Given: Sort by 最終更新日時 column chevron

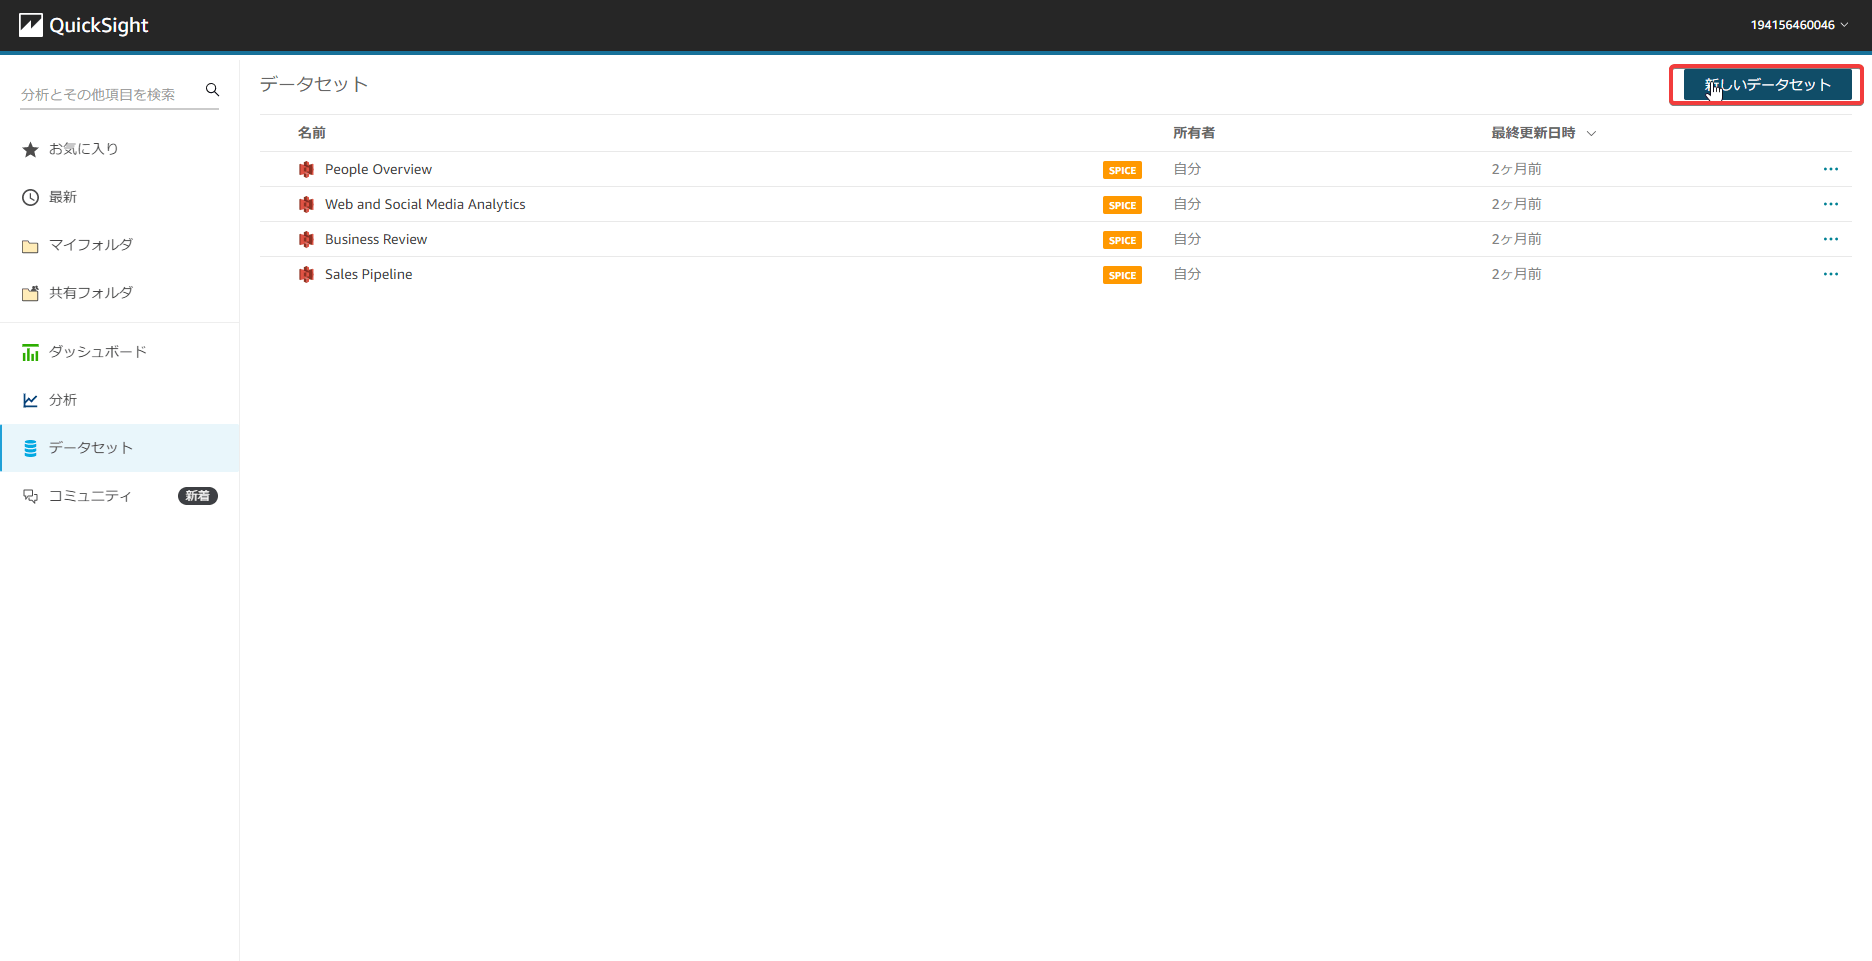Looking at the screenshot, I should pos(1591,133).
